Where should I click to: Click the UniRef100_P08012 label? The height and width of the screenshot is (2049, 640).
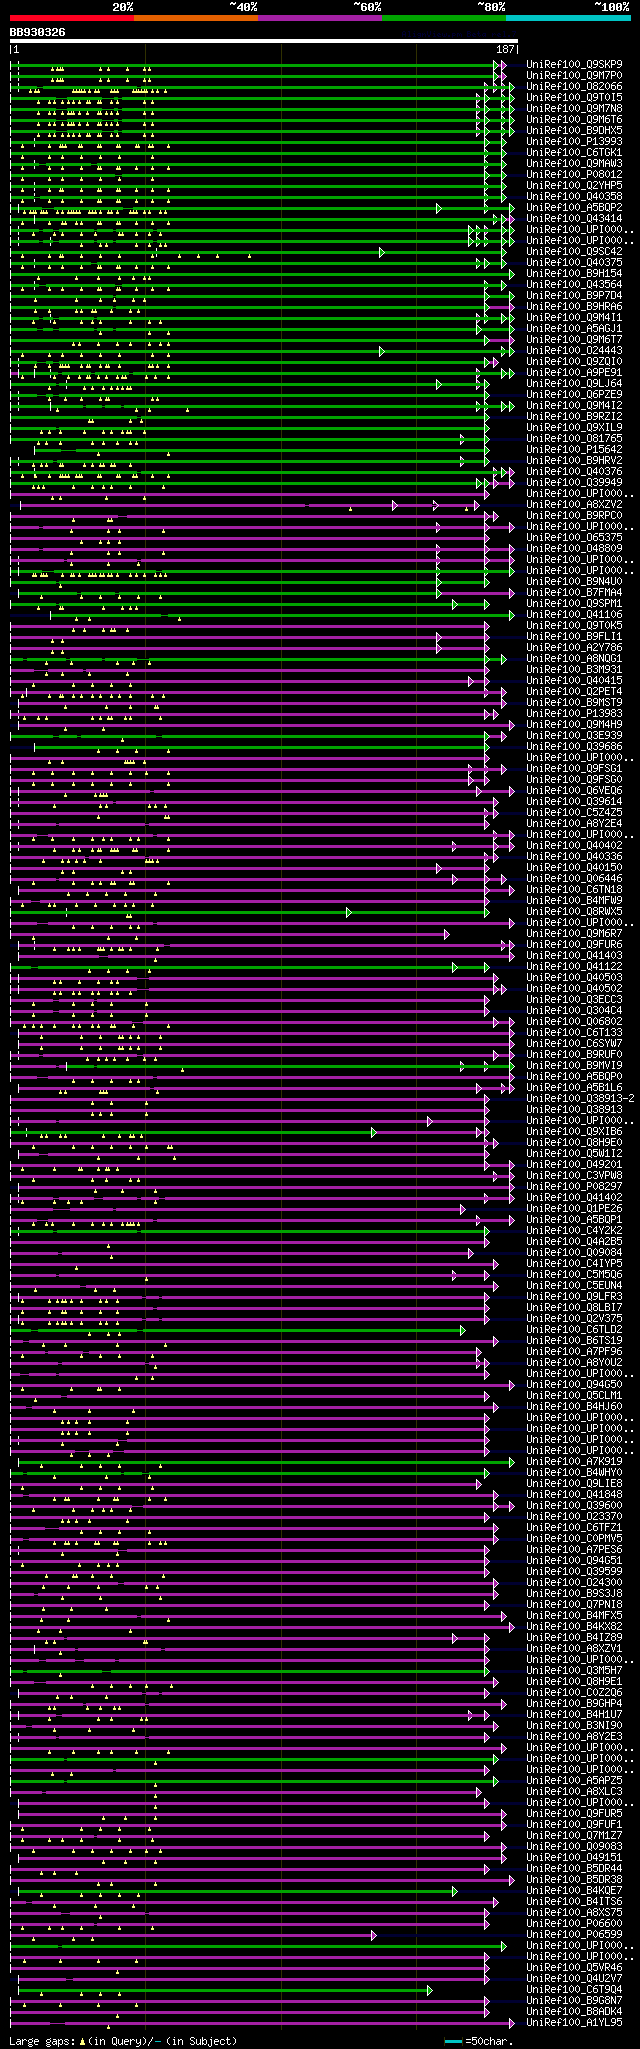click(x=574, y=174)
